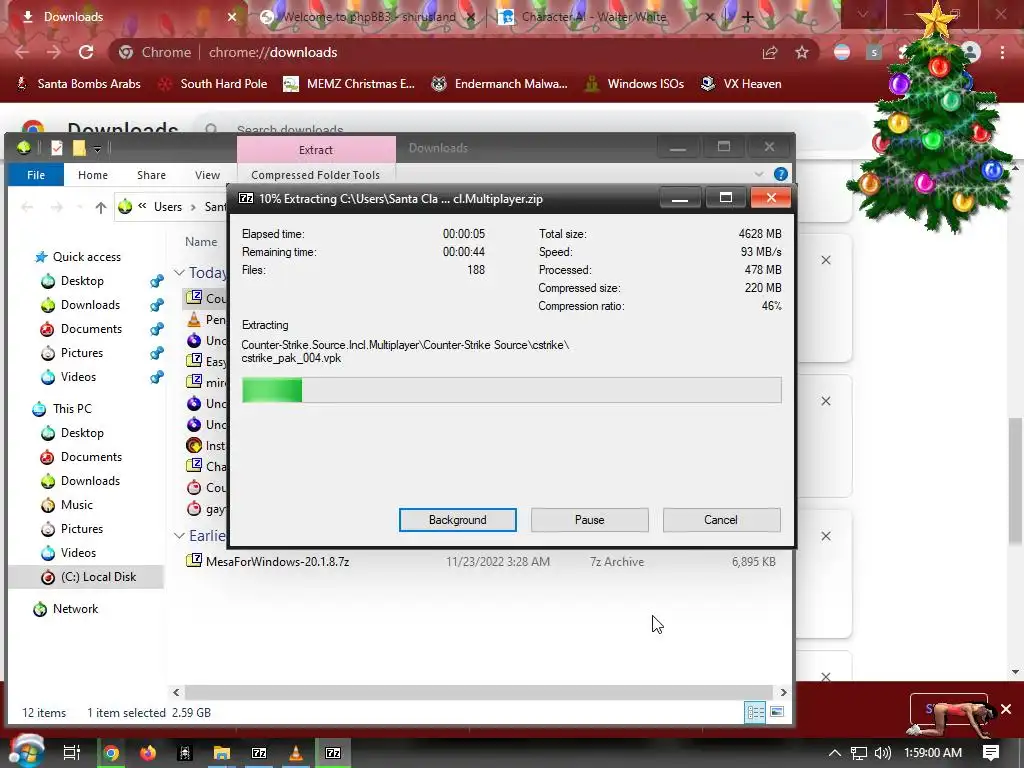Select Network in the navigation pane
Image resolution: width=1024 pixels, height=768 pixels.
pos(75,609)
